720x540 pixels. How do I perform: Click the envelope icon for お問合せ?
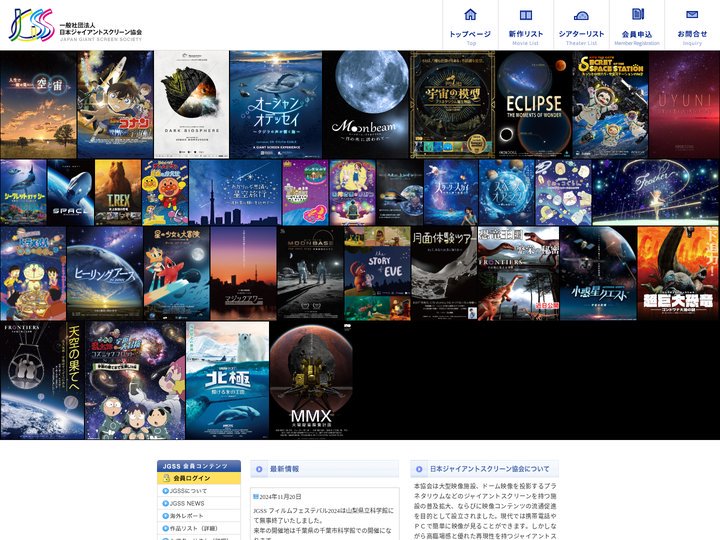(692, 15)
